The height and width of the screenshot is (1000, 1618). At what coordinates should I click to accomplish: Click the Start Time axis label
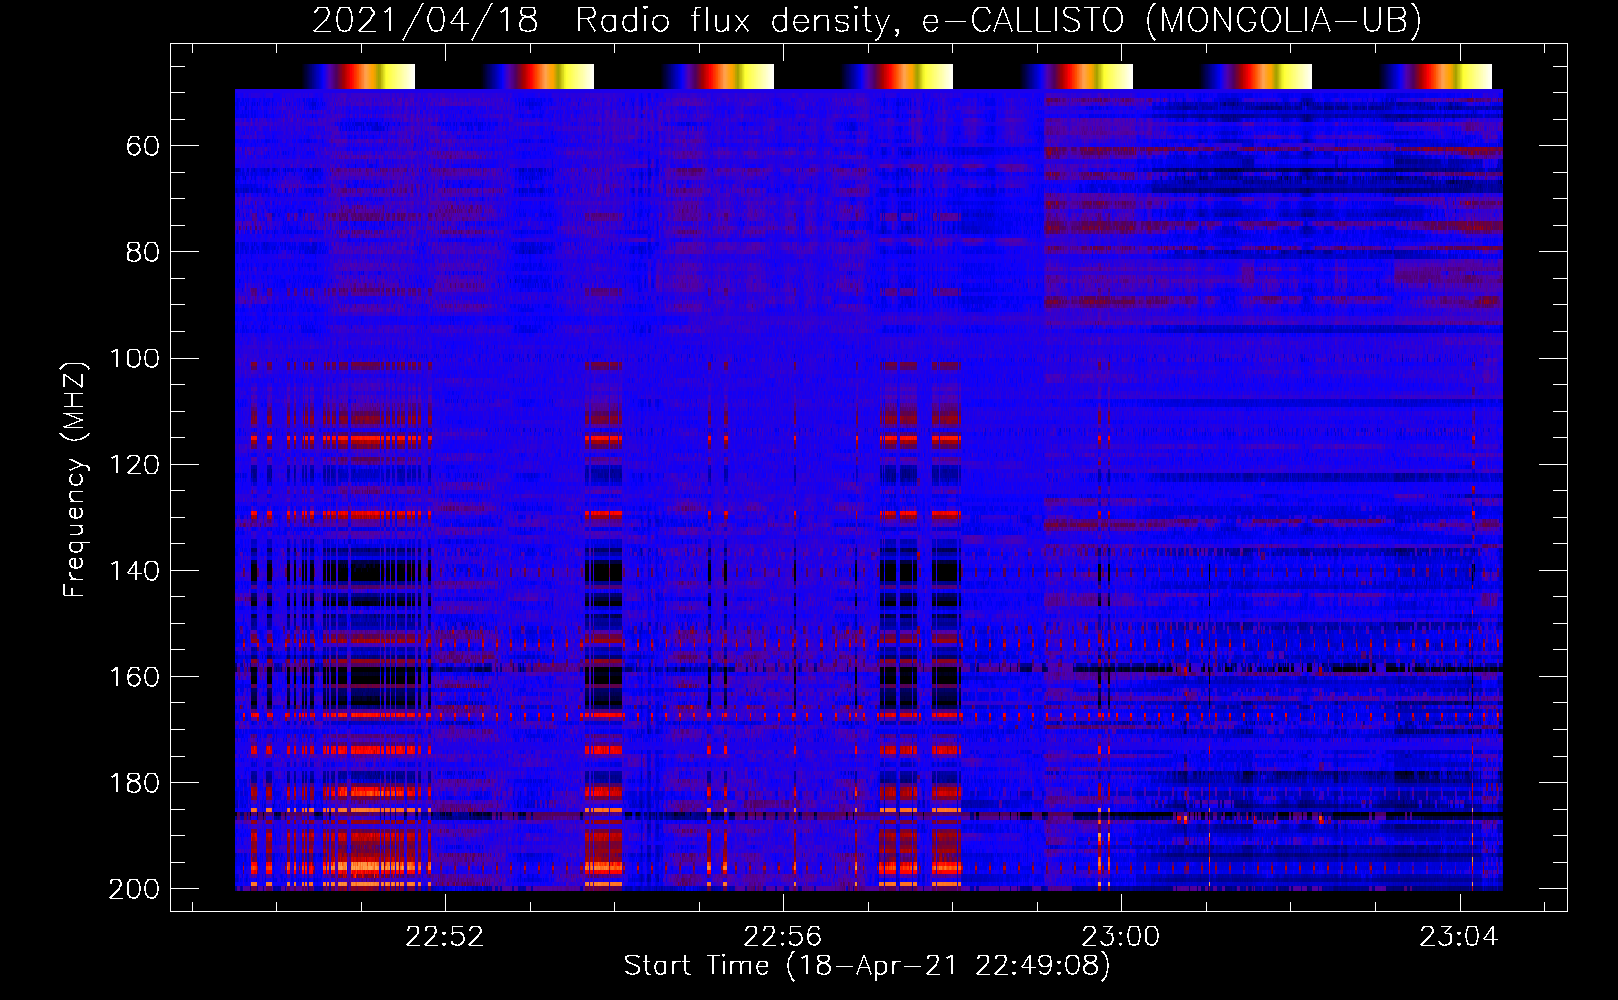(867, 966)
